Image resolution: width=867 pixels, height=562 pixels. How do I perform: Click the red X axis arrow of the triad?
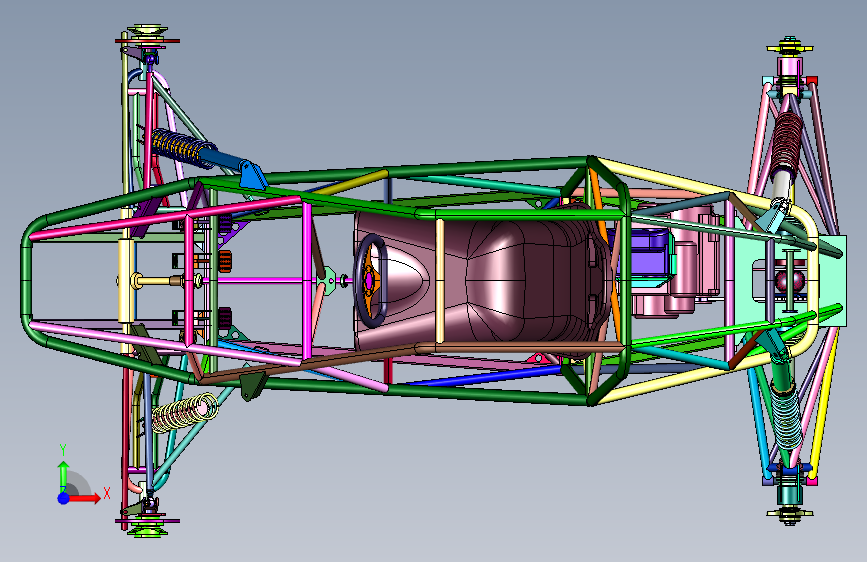85,498
